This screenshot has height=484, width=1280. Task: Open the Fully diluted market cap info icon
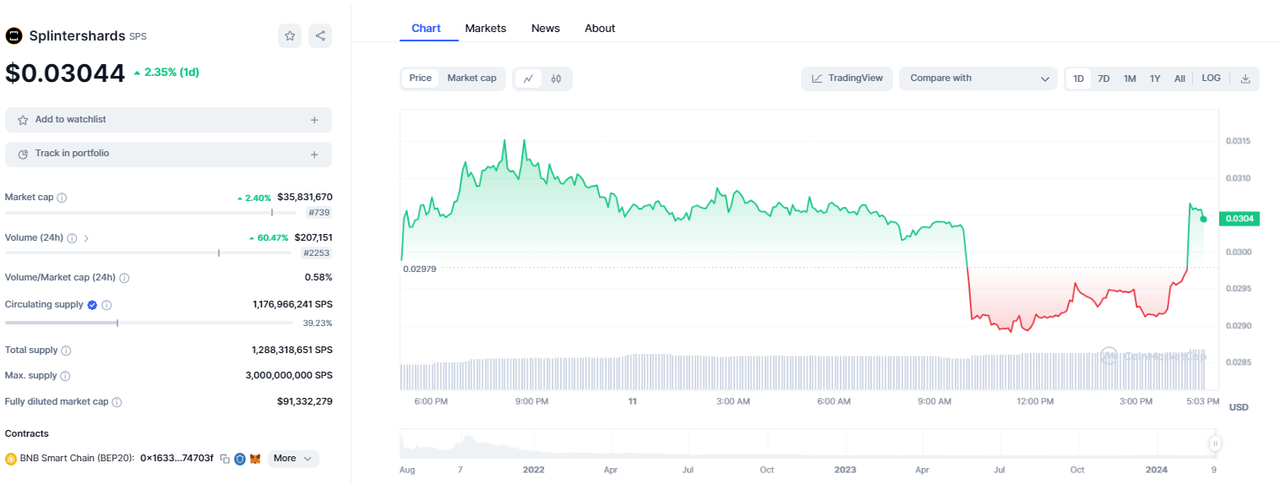click(117, 402)
